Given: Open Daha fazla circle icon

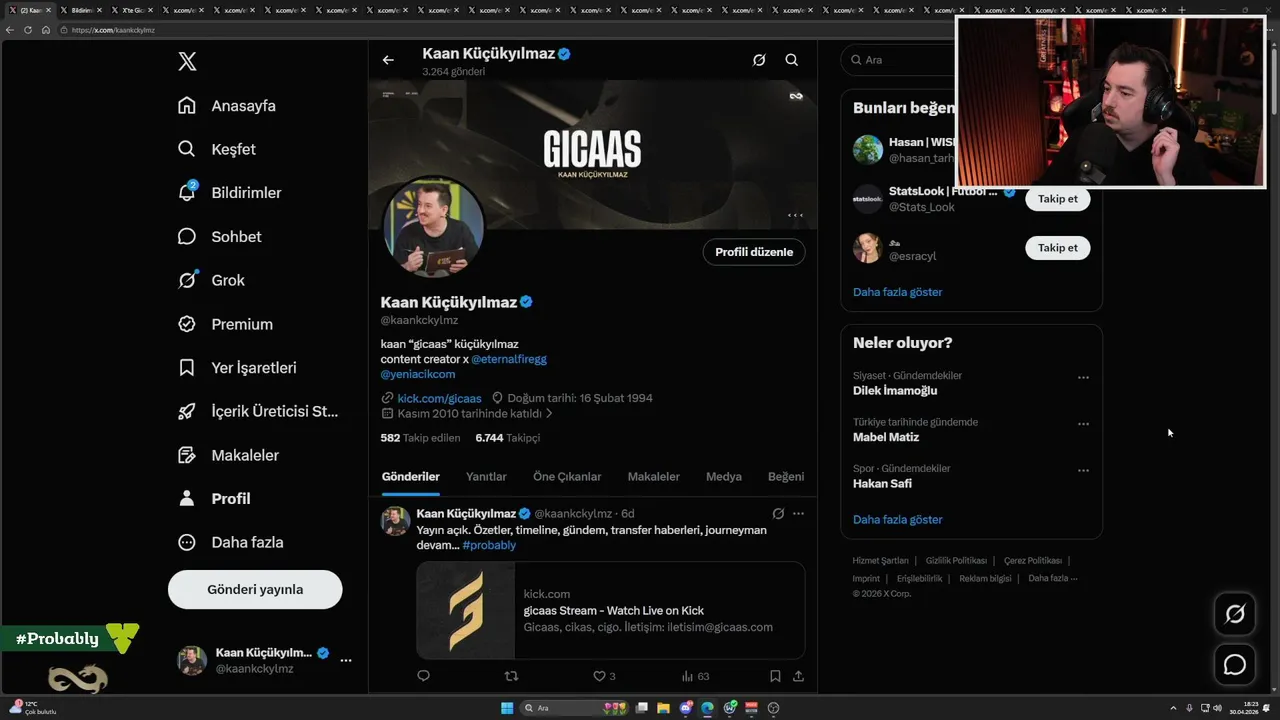Looking at the screenshot, I should tap(187, 542).
